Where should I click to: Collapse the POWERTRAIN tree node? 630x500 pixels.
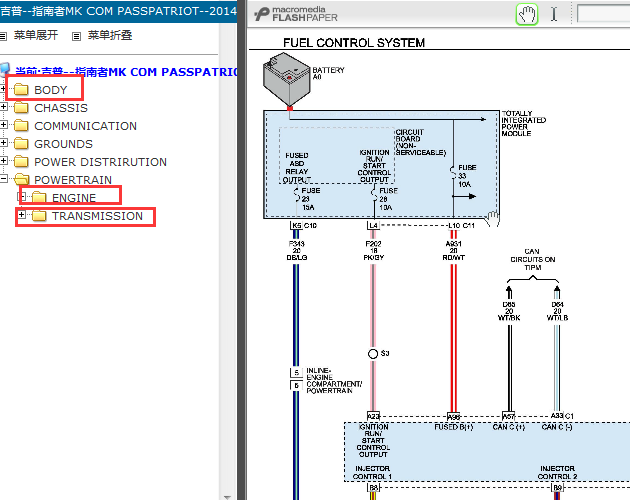pos(3,179)
